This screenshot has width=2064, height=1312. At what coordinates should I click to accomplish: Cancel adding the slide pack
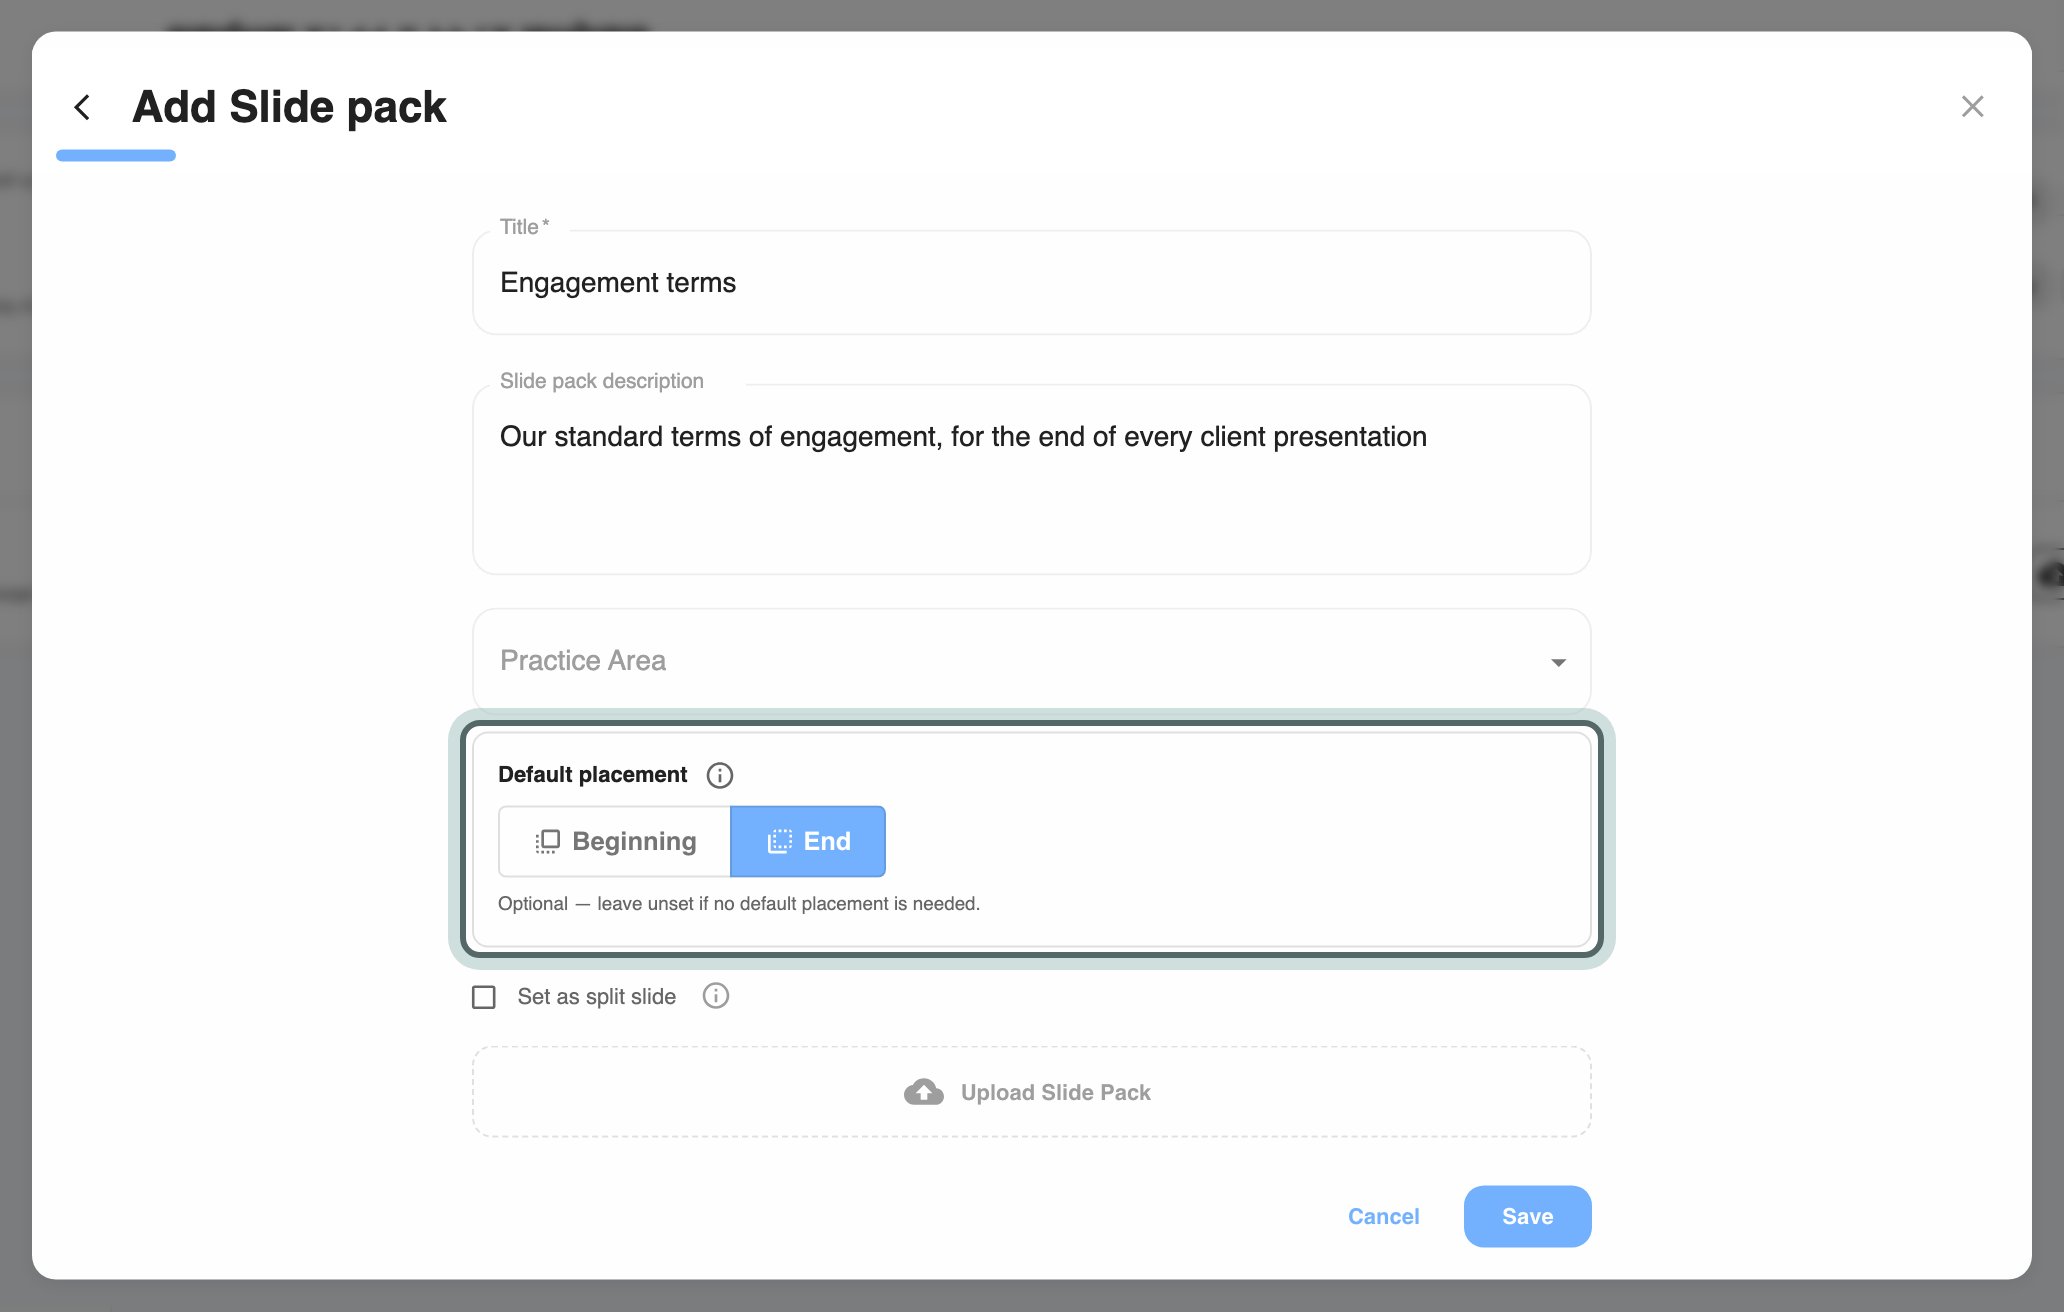click(1383, 1216)
